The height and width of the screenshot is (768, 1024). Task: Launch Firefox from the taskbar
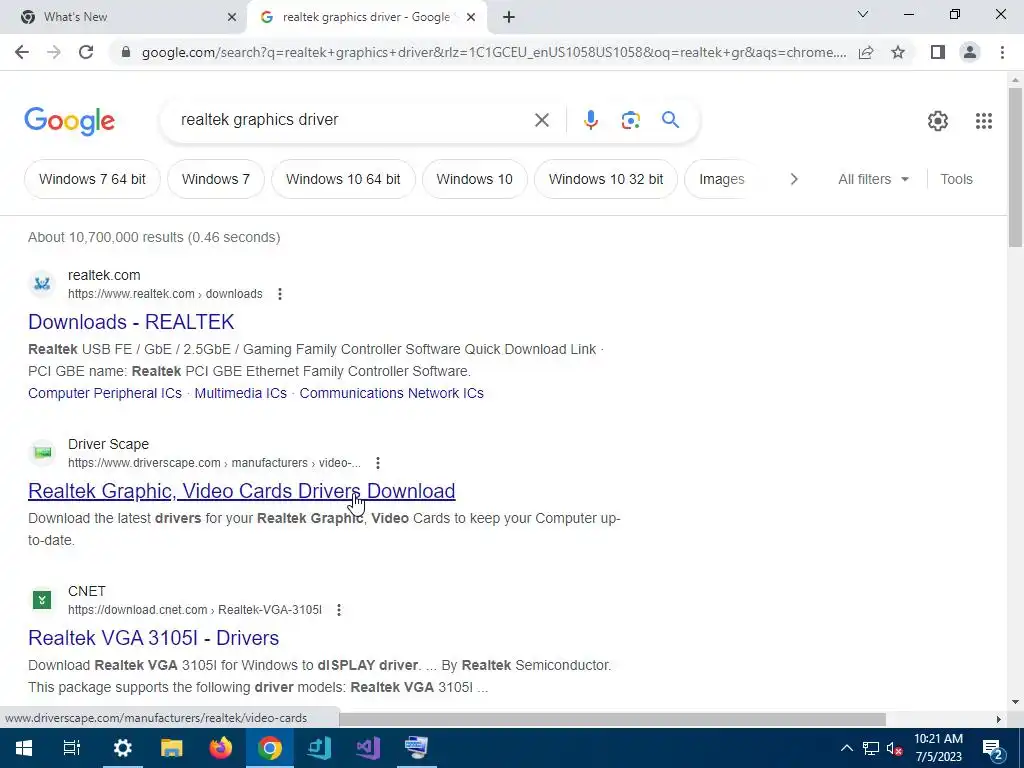221,748
